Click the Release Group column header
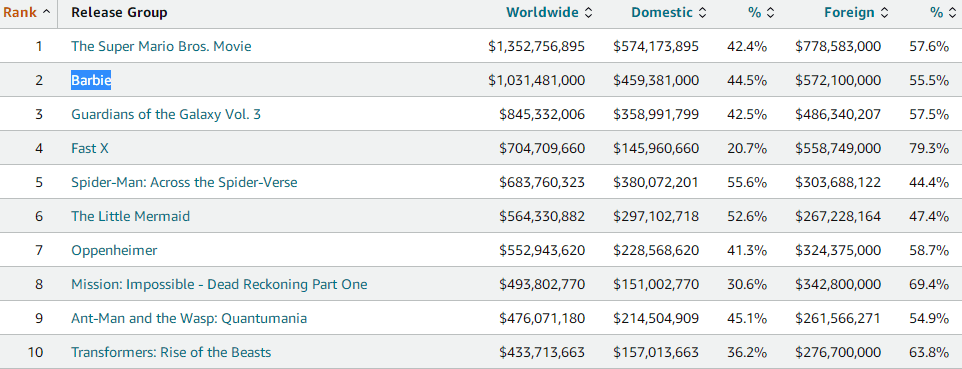 (x=119, y=12)
